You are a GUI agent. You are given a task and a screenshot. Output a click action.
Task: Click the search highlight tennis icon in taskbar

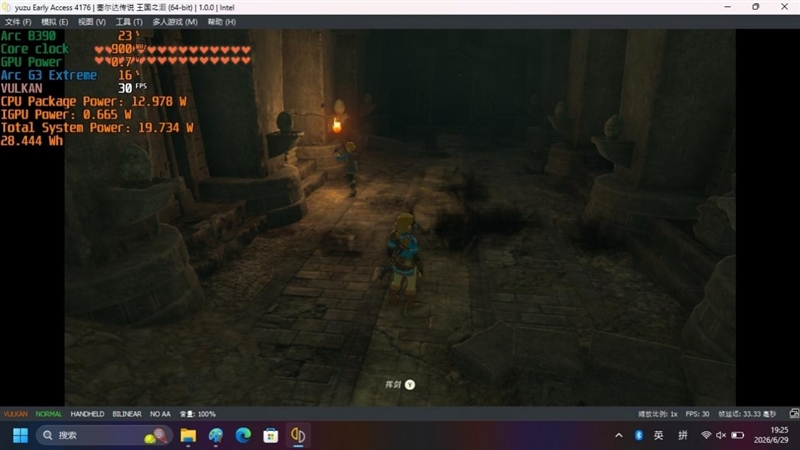click(x=156, y=436)
